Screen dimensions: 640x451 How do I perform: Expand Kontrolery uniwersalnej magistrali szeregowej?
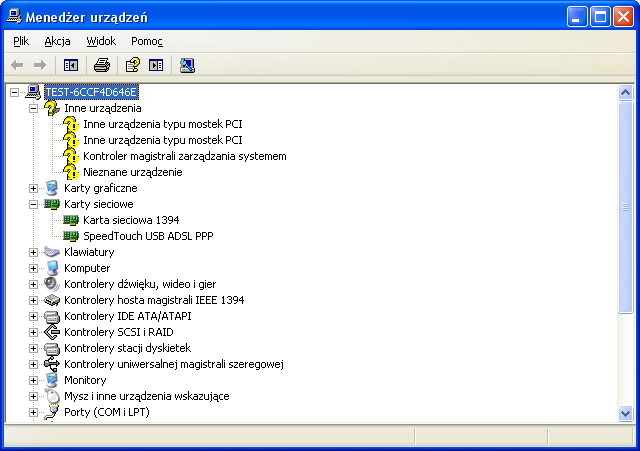coord(33,364)
